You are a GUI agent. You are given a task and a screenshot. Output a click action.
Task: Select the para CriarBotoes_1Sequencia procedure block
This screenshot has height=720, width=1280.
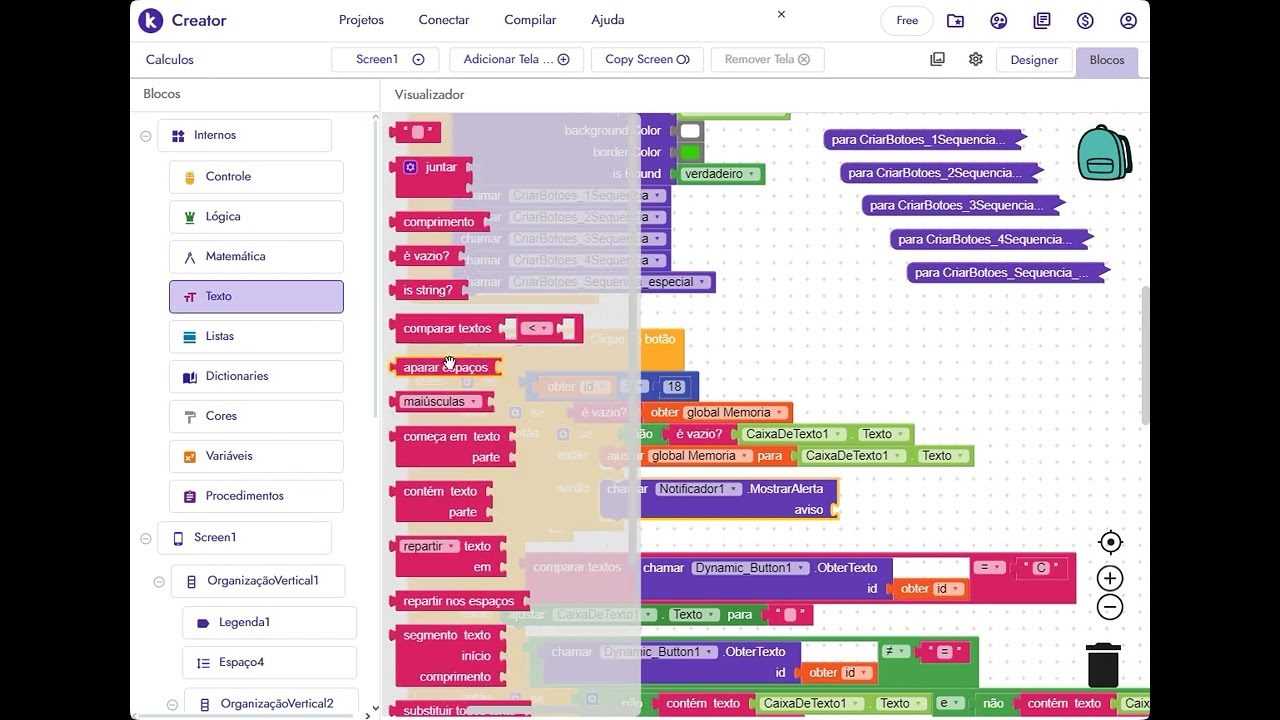pyautogui.click(x=924, y=140)
